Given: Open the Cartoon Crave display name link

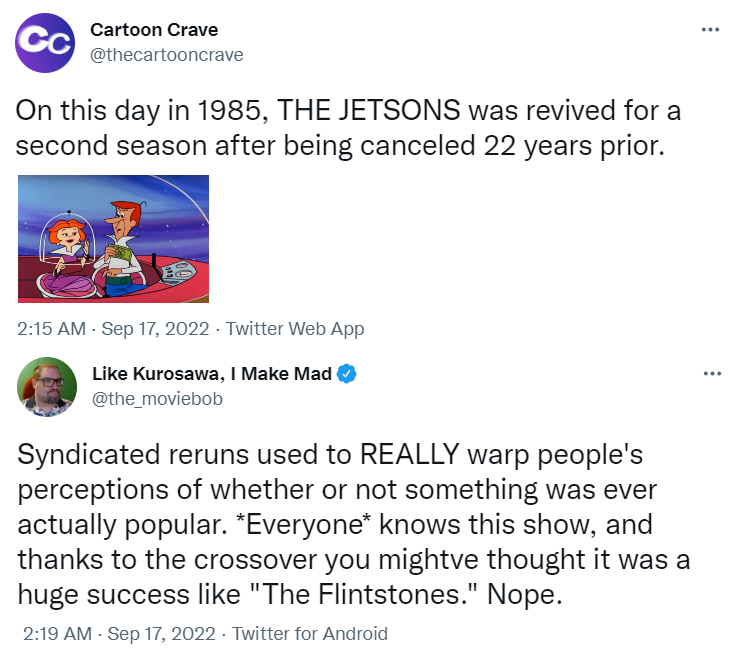Looking at the screenshot, I should click(154, 30).
